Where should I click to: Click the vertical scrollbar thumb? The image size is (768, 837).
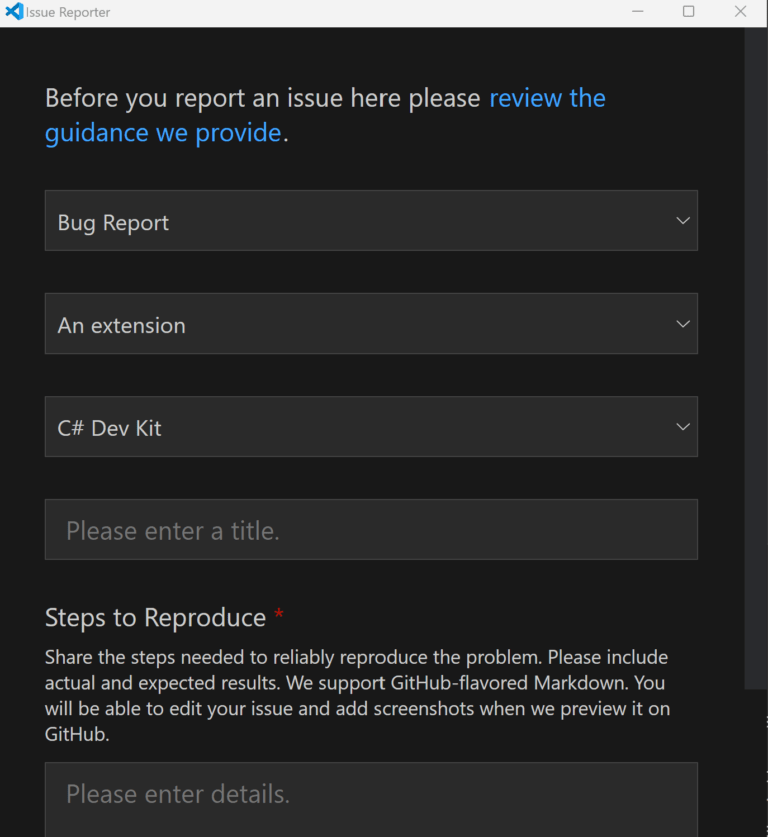pos(756,358)
